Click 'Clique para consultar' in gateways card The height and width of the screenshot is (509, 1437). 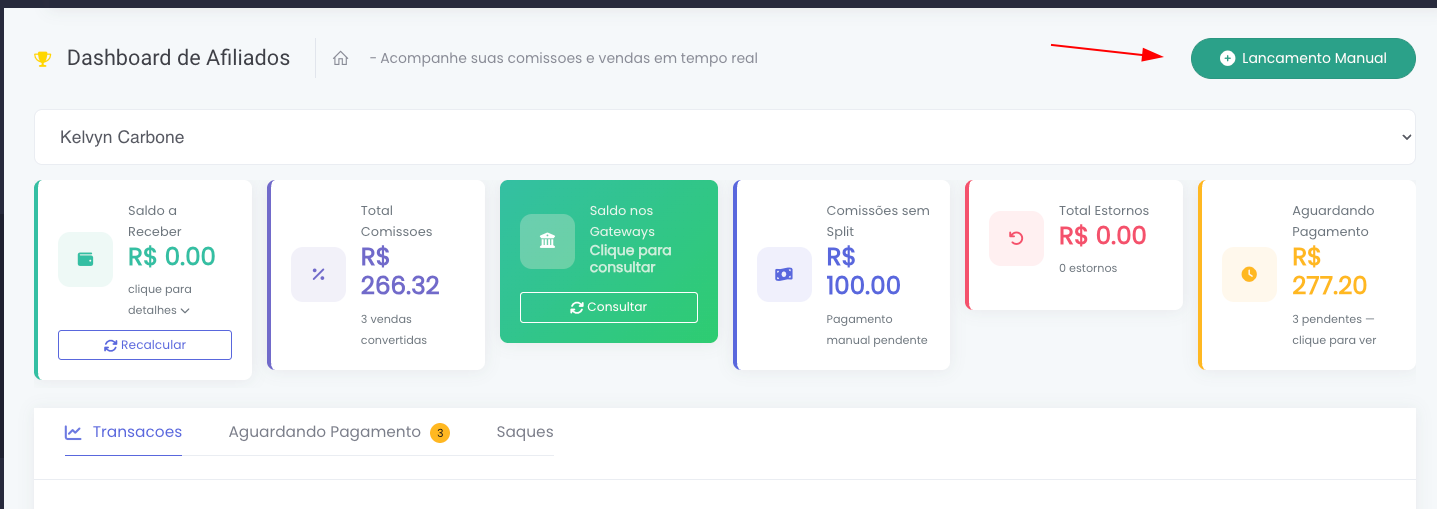point(630,259)
